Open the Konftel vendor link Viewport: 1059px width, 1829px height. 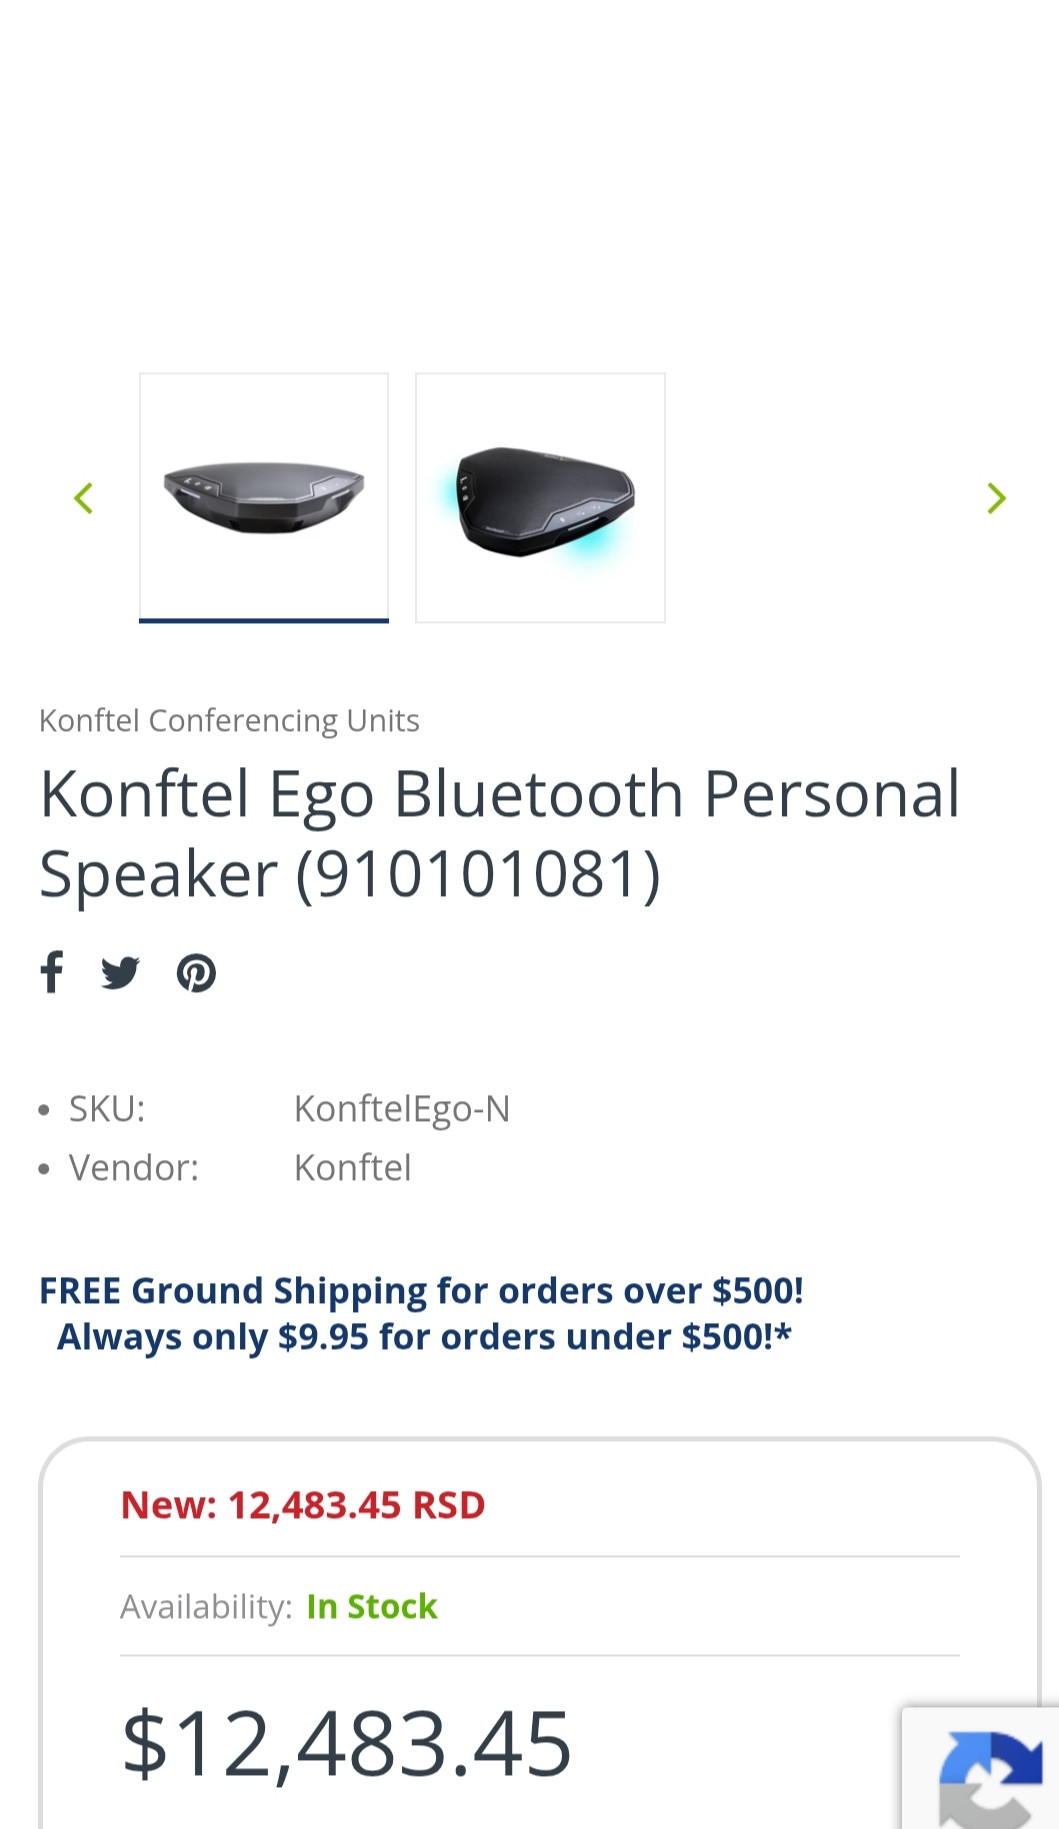pyautogui.click(x=353, y=1167)
